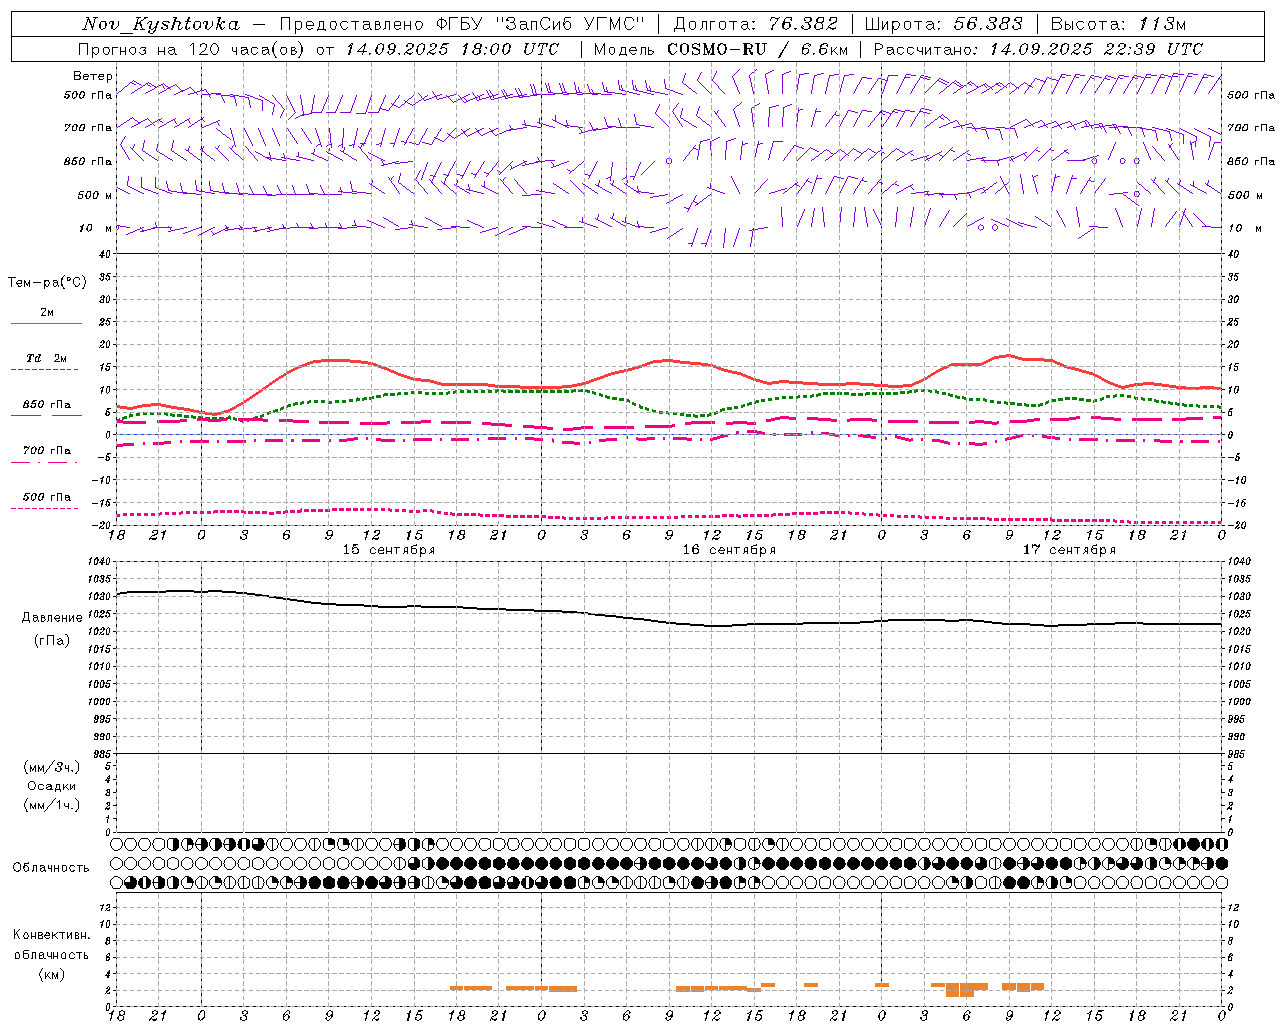The image size is (1280, 1024).
Task: Click the red 2м legend line sample
Action: click(x=46, y=324)
